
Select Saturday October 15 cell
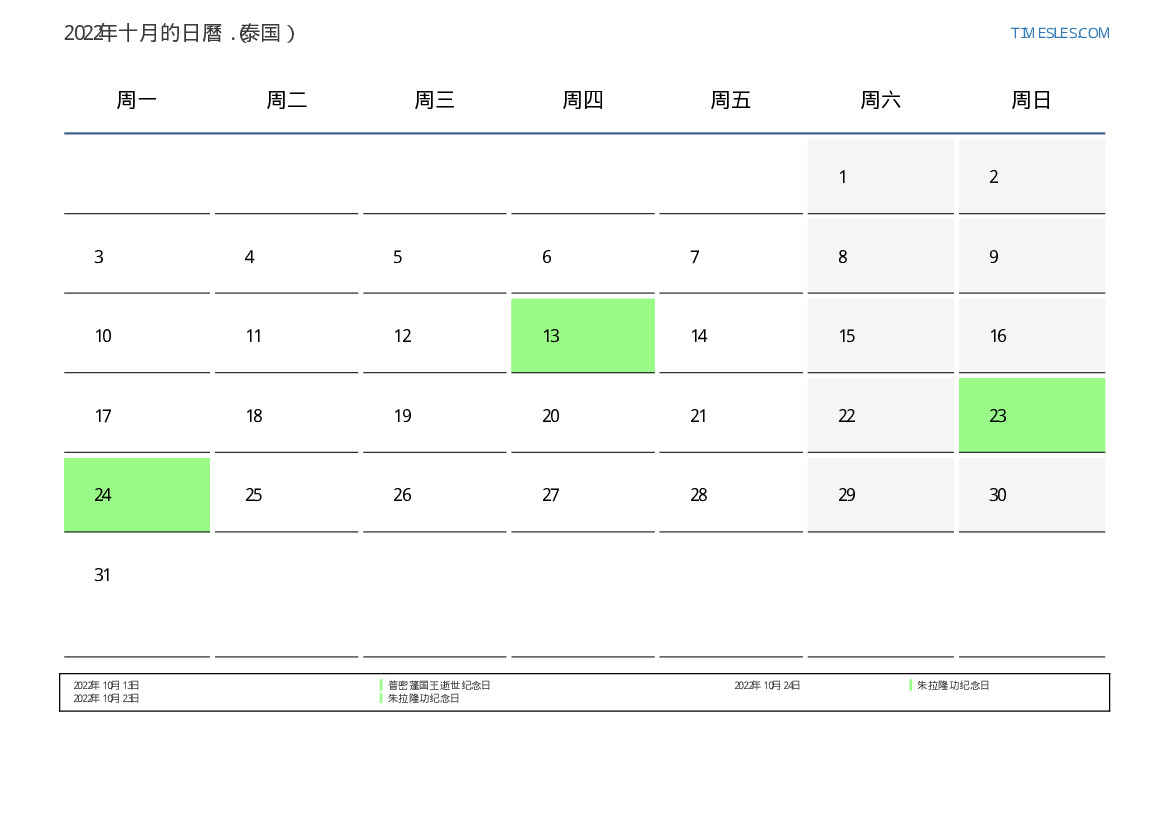click(x=880, y=336)
